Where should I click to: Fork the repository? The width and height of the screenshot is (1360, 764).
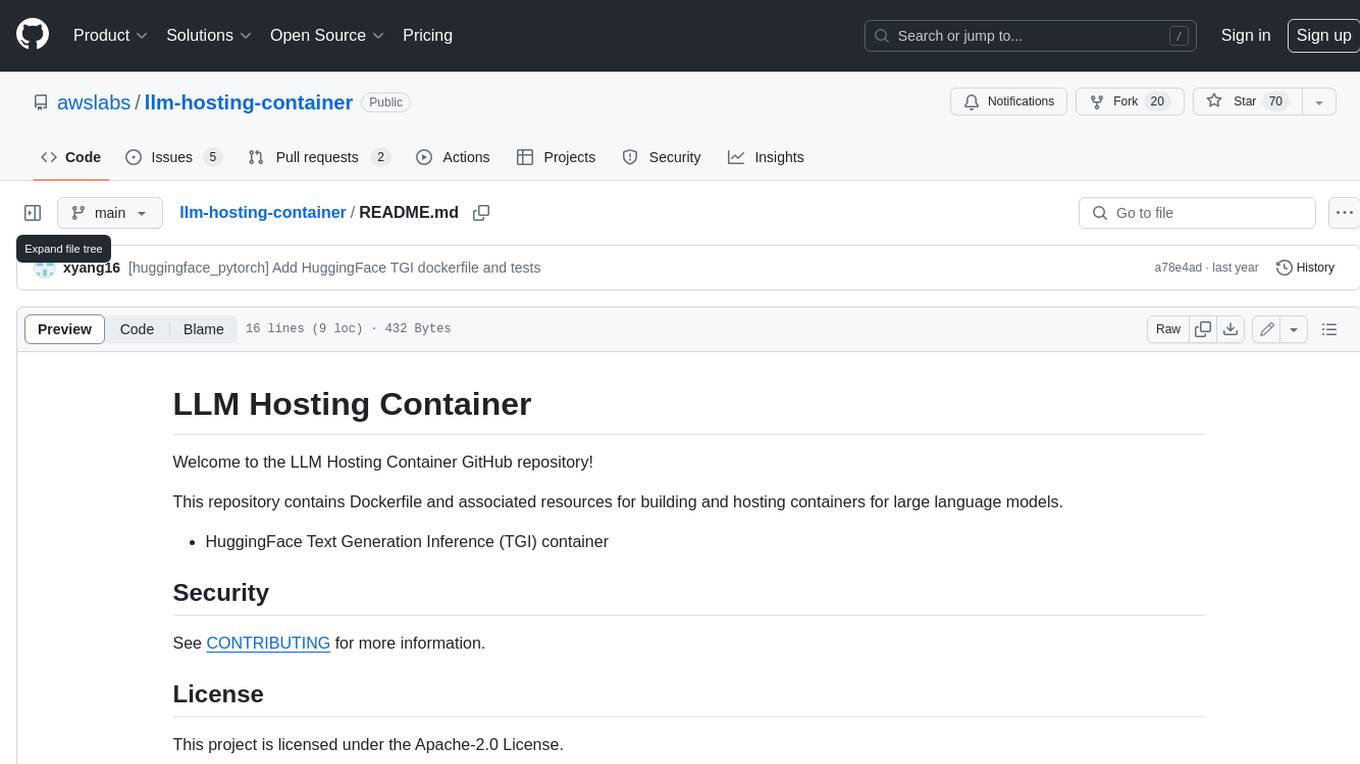click(x=1130, y=101)
